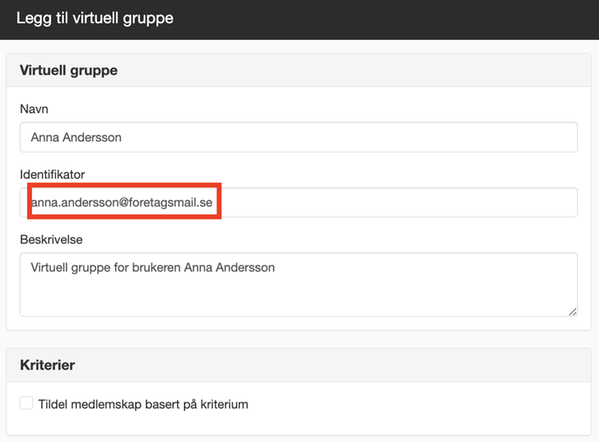Click the Beskrivelse resize handle
The width and height of the screenshot is (599, 442).
click(572, 312)
